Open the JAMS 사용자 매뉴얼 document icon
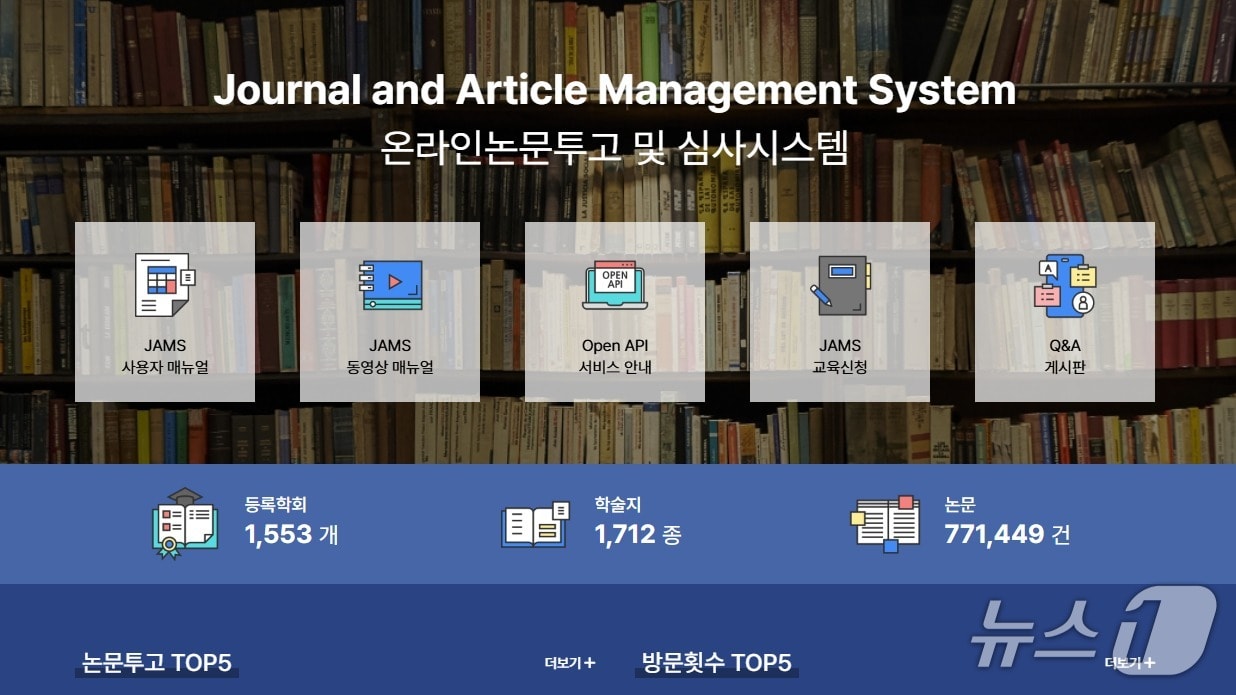1236x695 pixels. (164, 283)
